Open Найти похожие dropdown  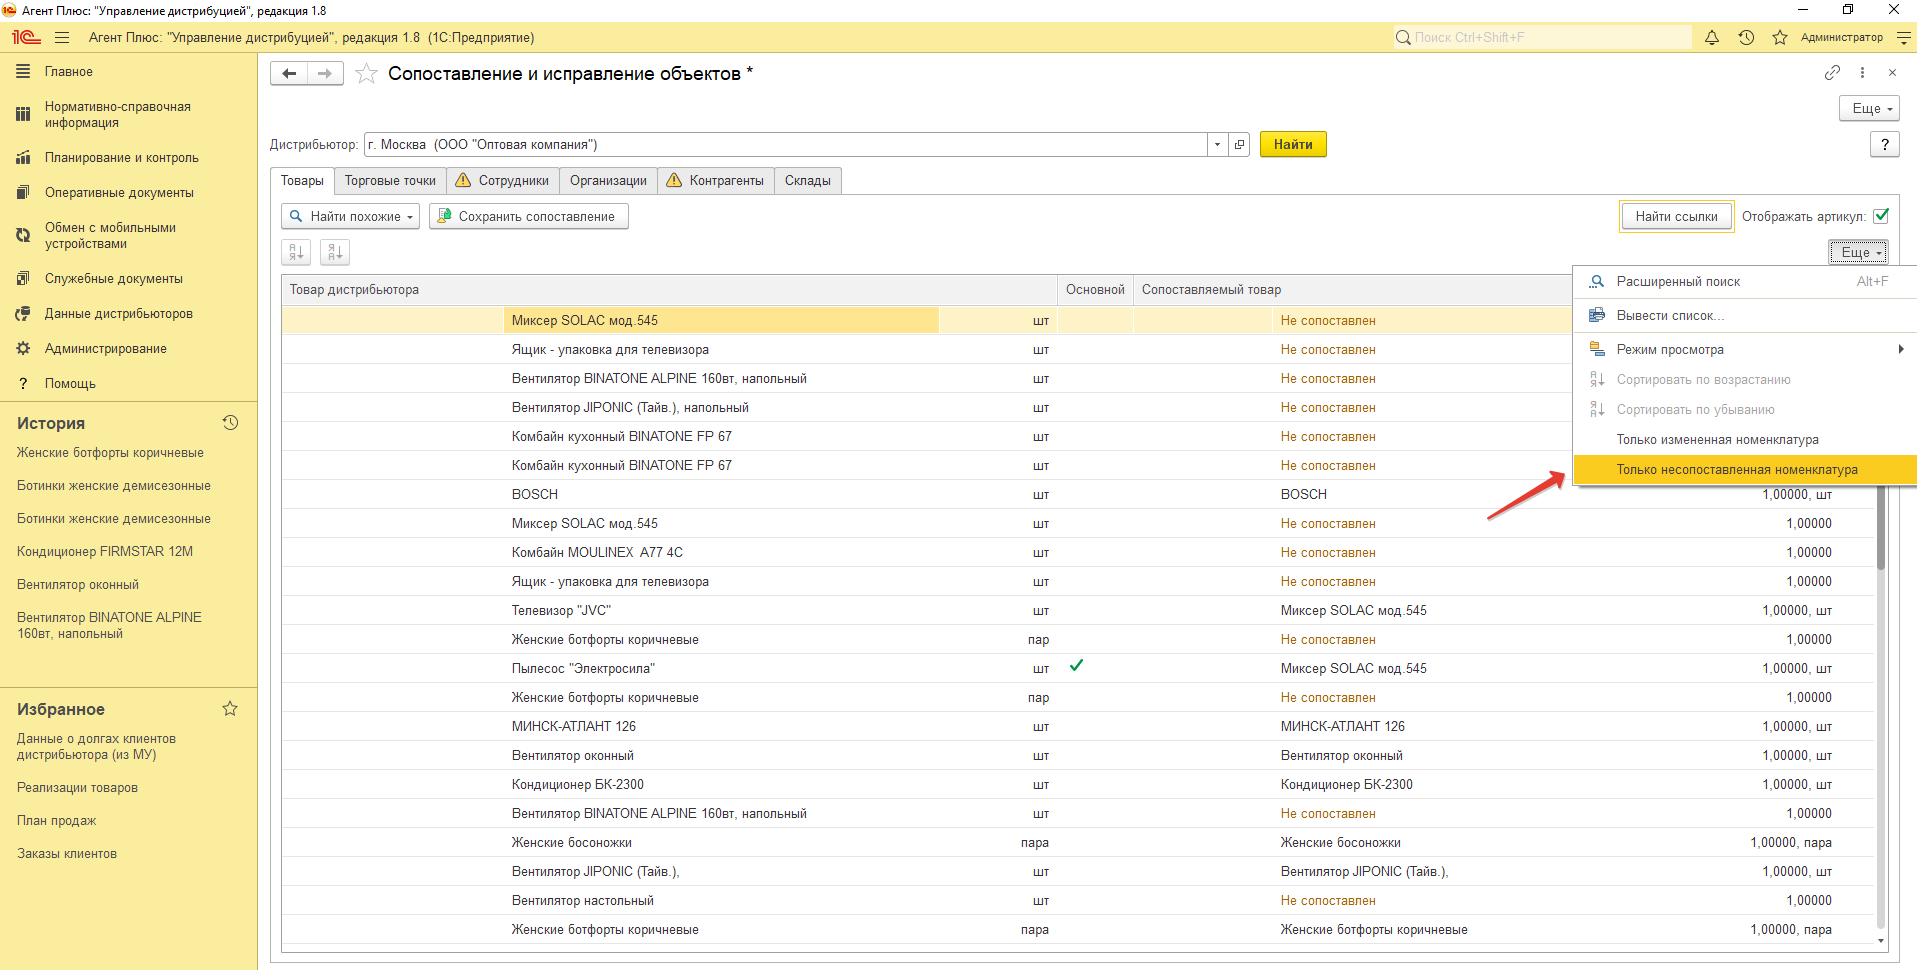click(351, 216)
